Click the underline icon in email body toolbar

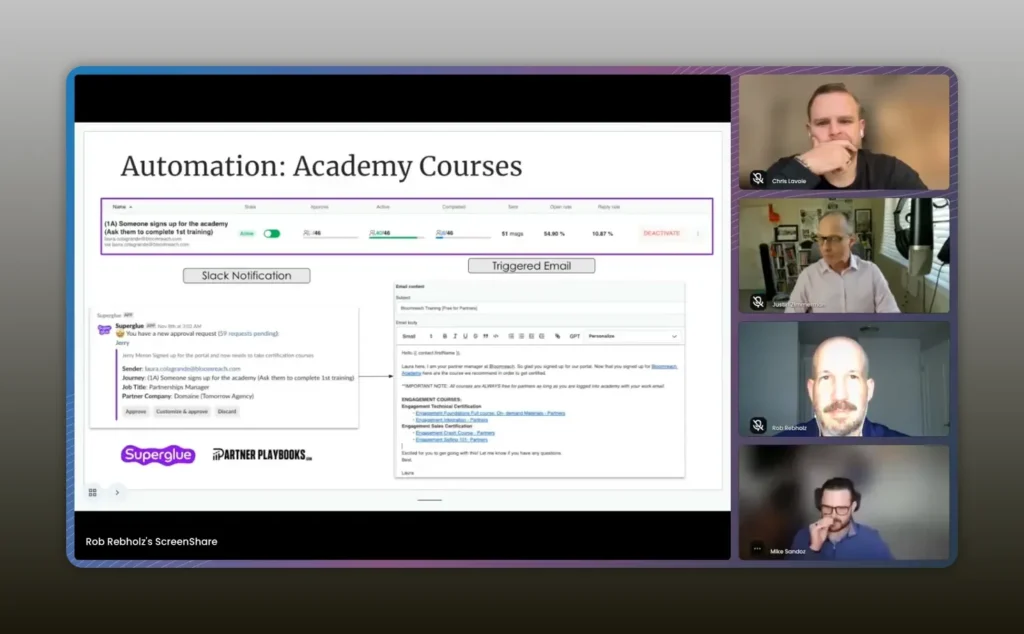click(x=465, y=336)
